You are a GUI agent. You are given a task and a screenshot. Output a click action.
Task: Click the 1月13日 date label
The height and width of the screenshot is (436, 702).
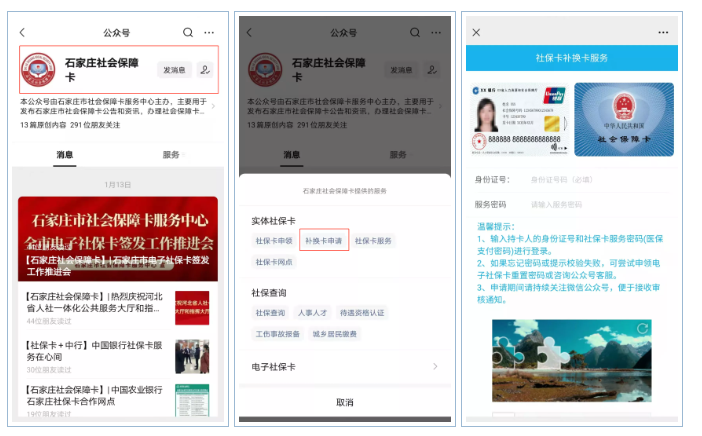(x=118, y=185)
